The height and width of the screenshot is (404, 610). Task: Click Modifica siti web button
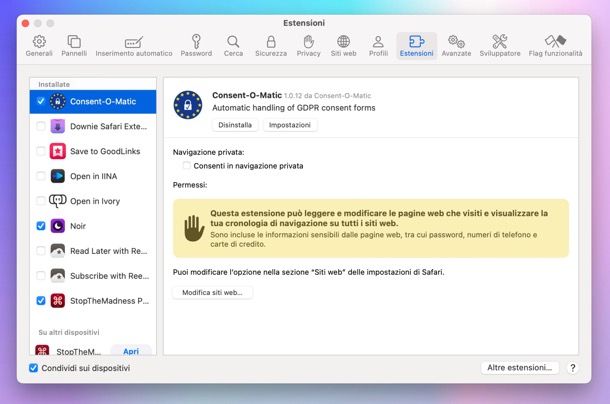(212, 293)
